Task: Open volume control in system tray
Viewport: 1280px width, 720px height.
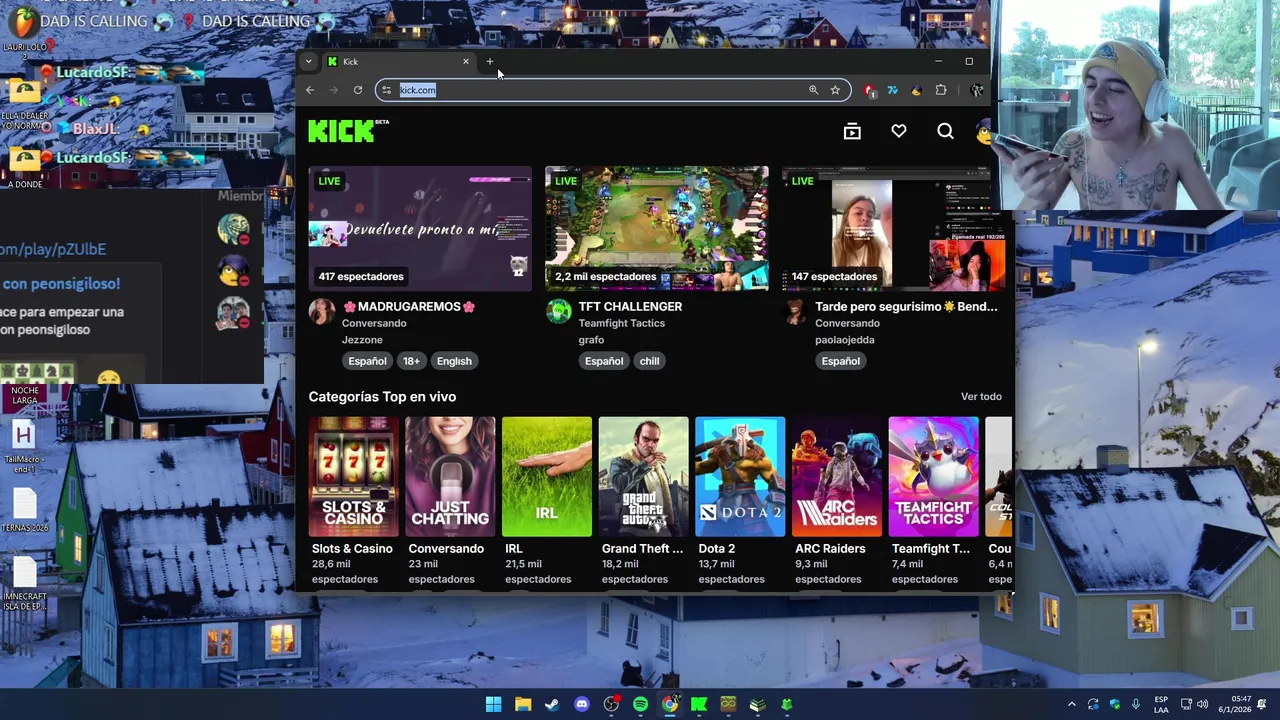Action: tap(1202, 704)
